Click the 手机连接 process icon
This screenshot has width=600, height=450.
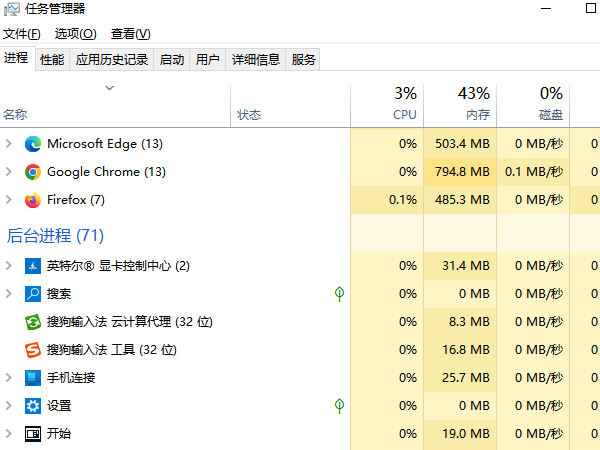click(33, 378)
